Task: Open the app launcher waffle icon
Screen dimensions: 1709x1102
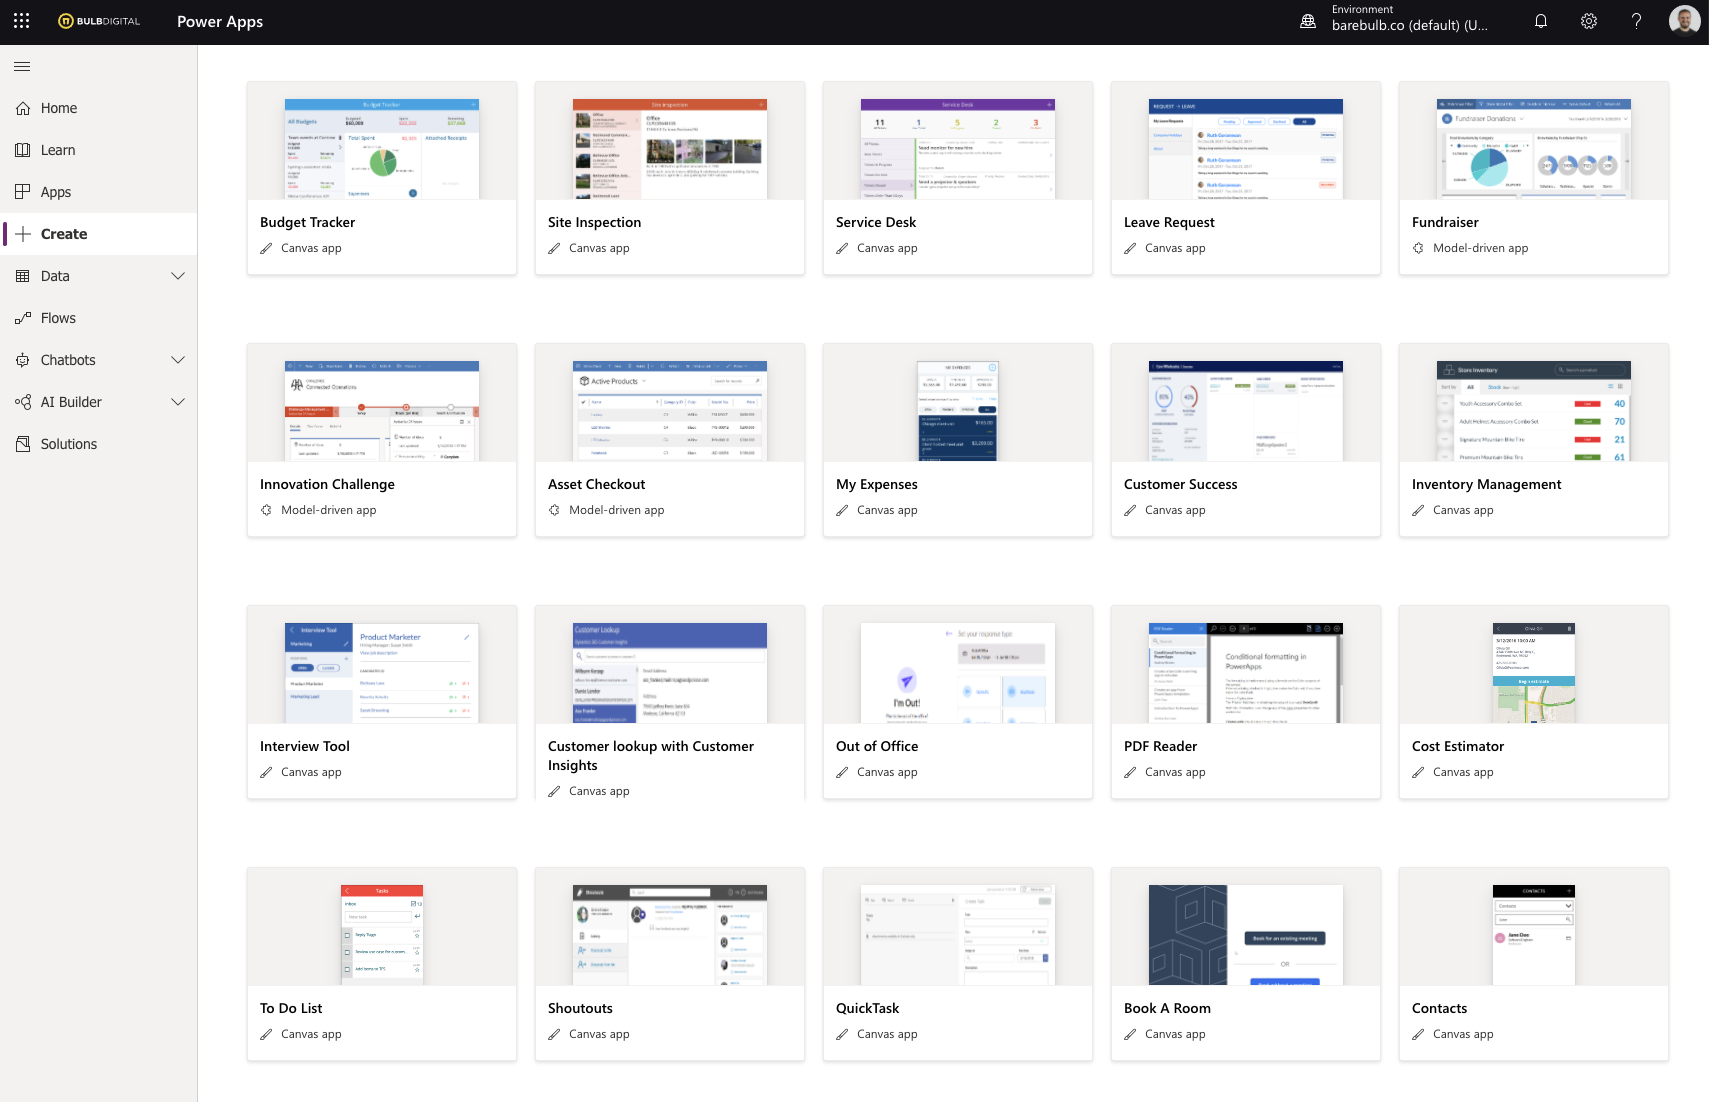Action: pyautogui.click(x=22, y=21)
